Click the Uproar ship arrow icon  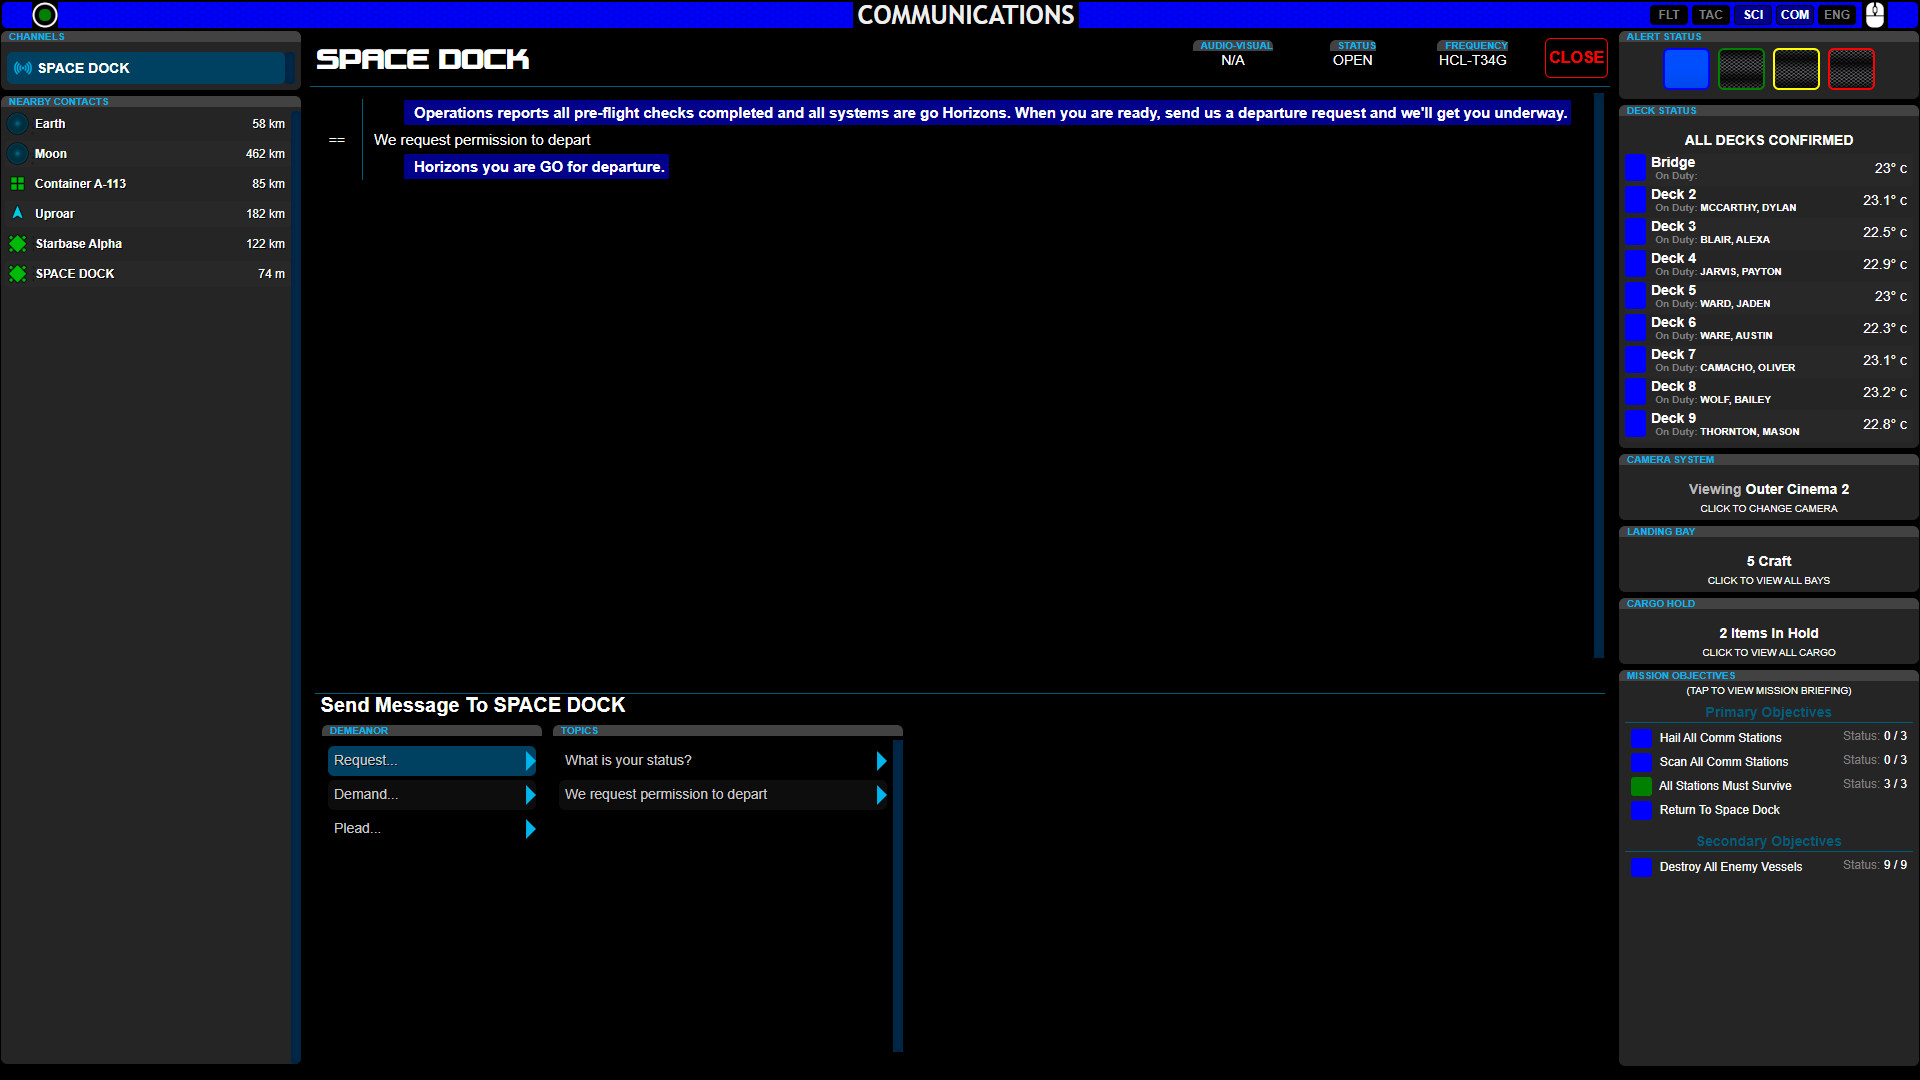pos(17,213)
